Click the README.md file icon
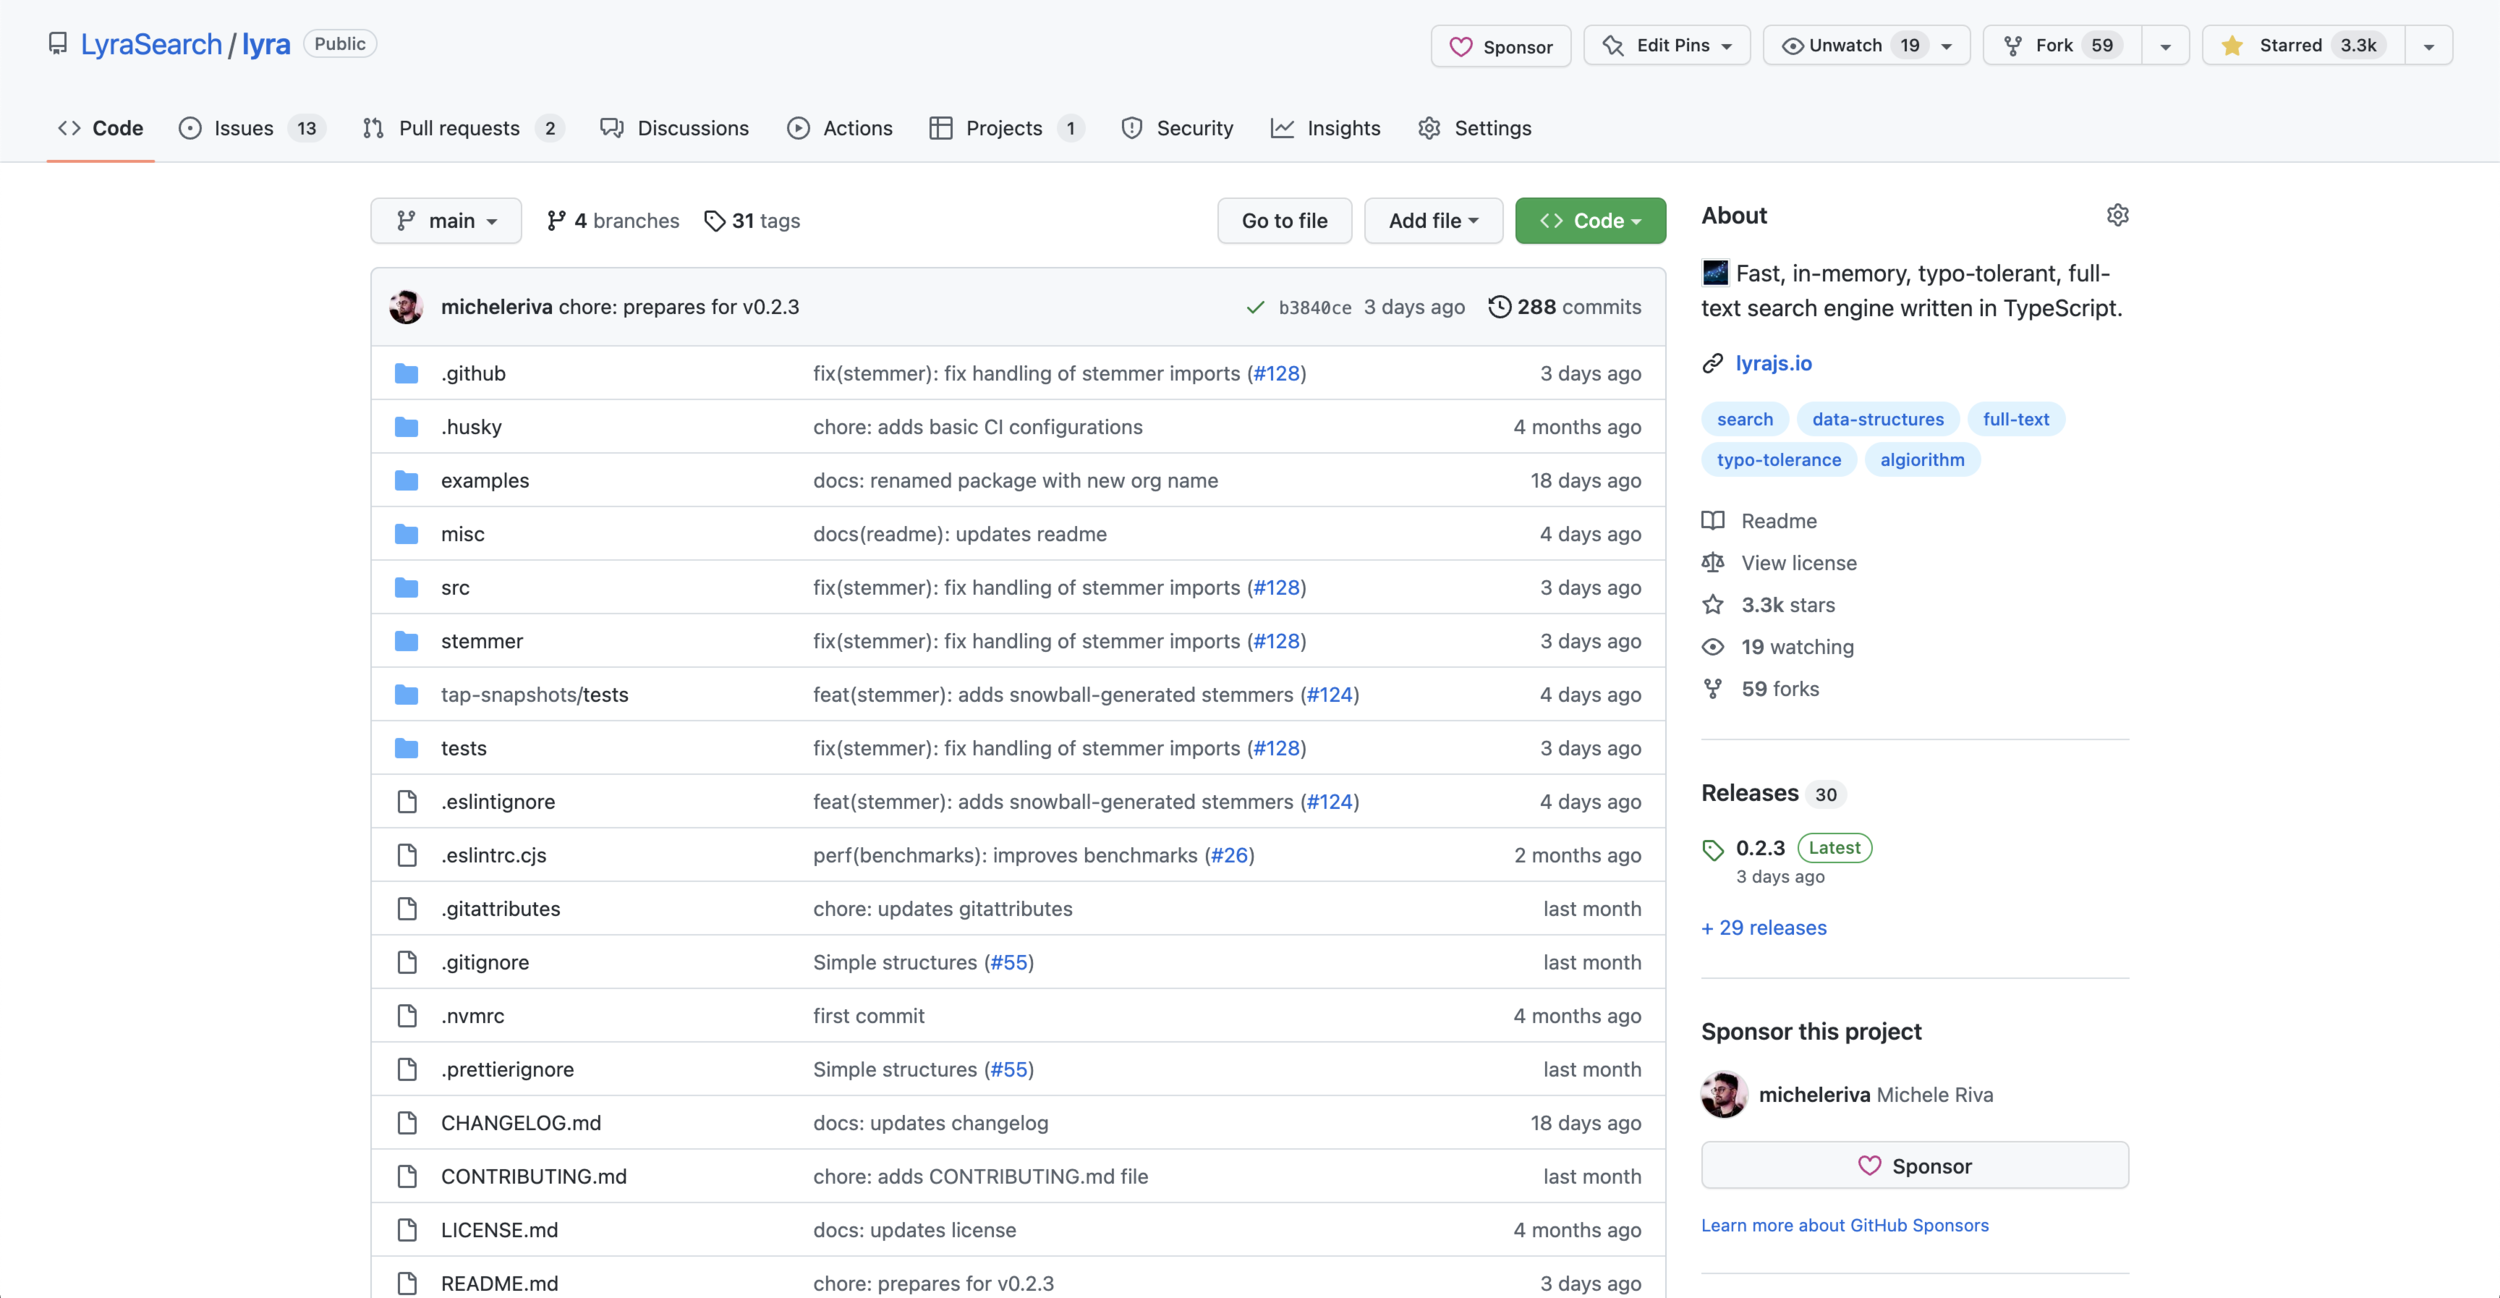 click(406, 1283)
